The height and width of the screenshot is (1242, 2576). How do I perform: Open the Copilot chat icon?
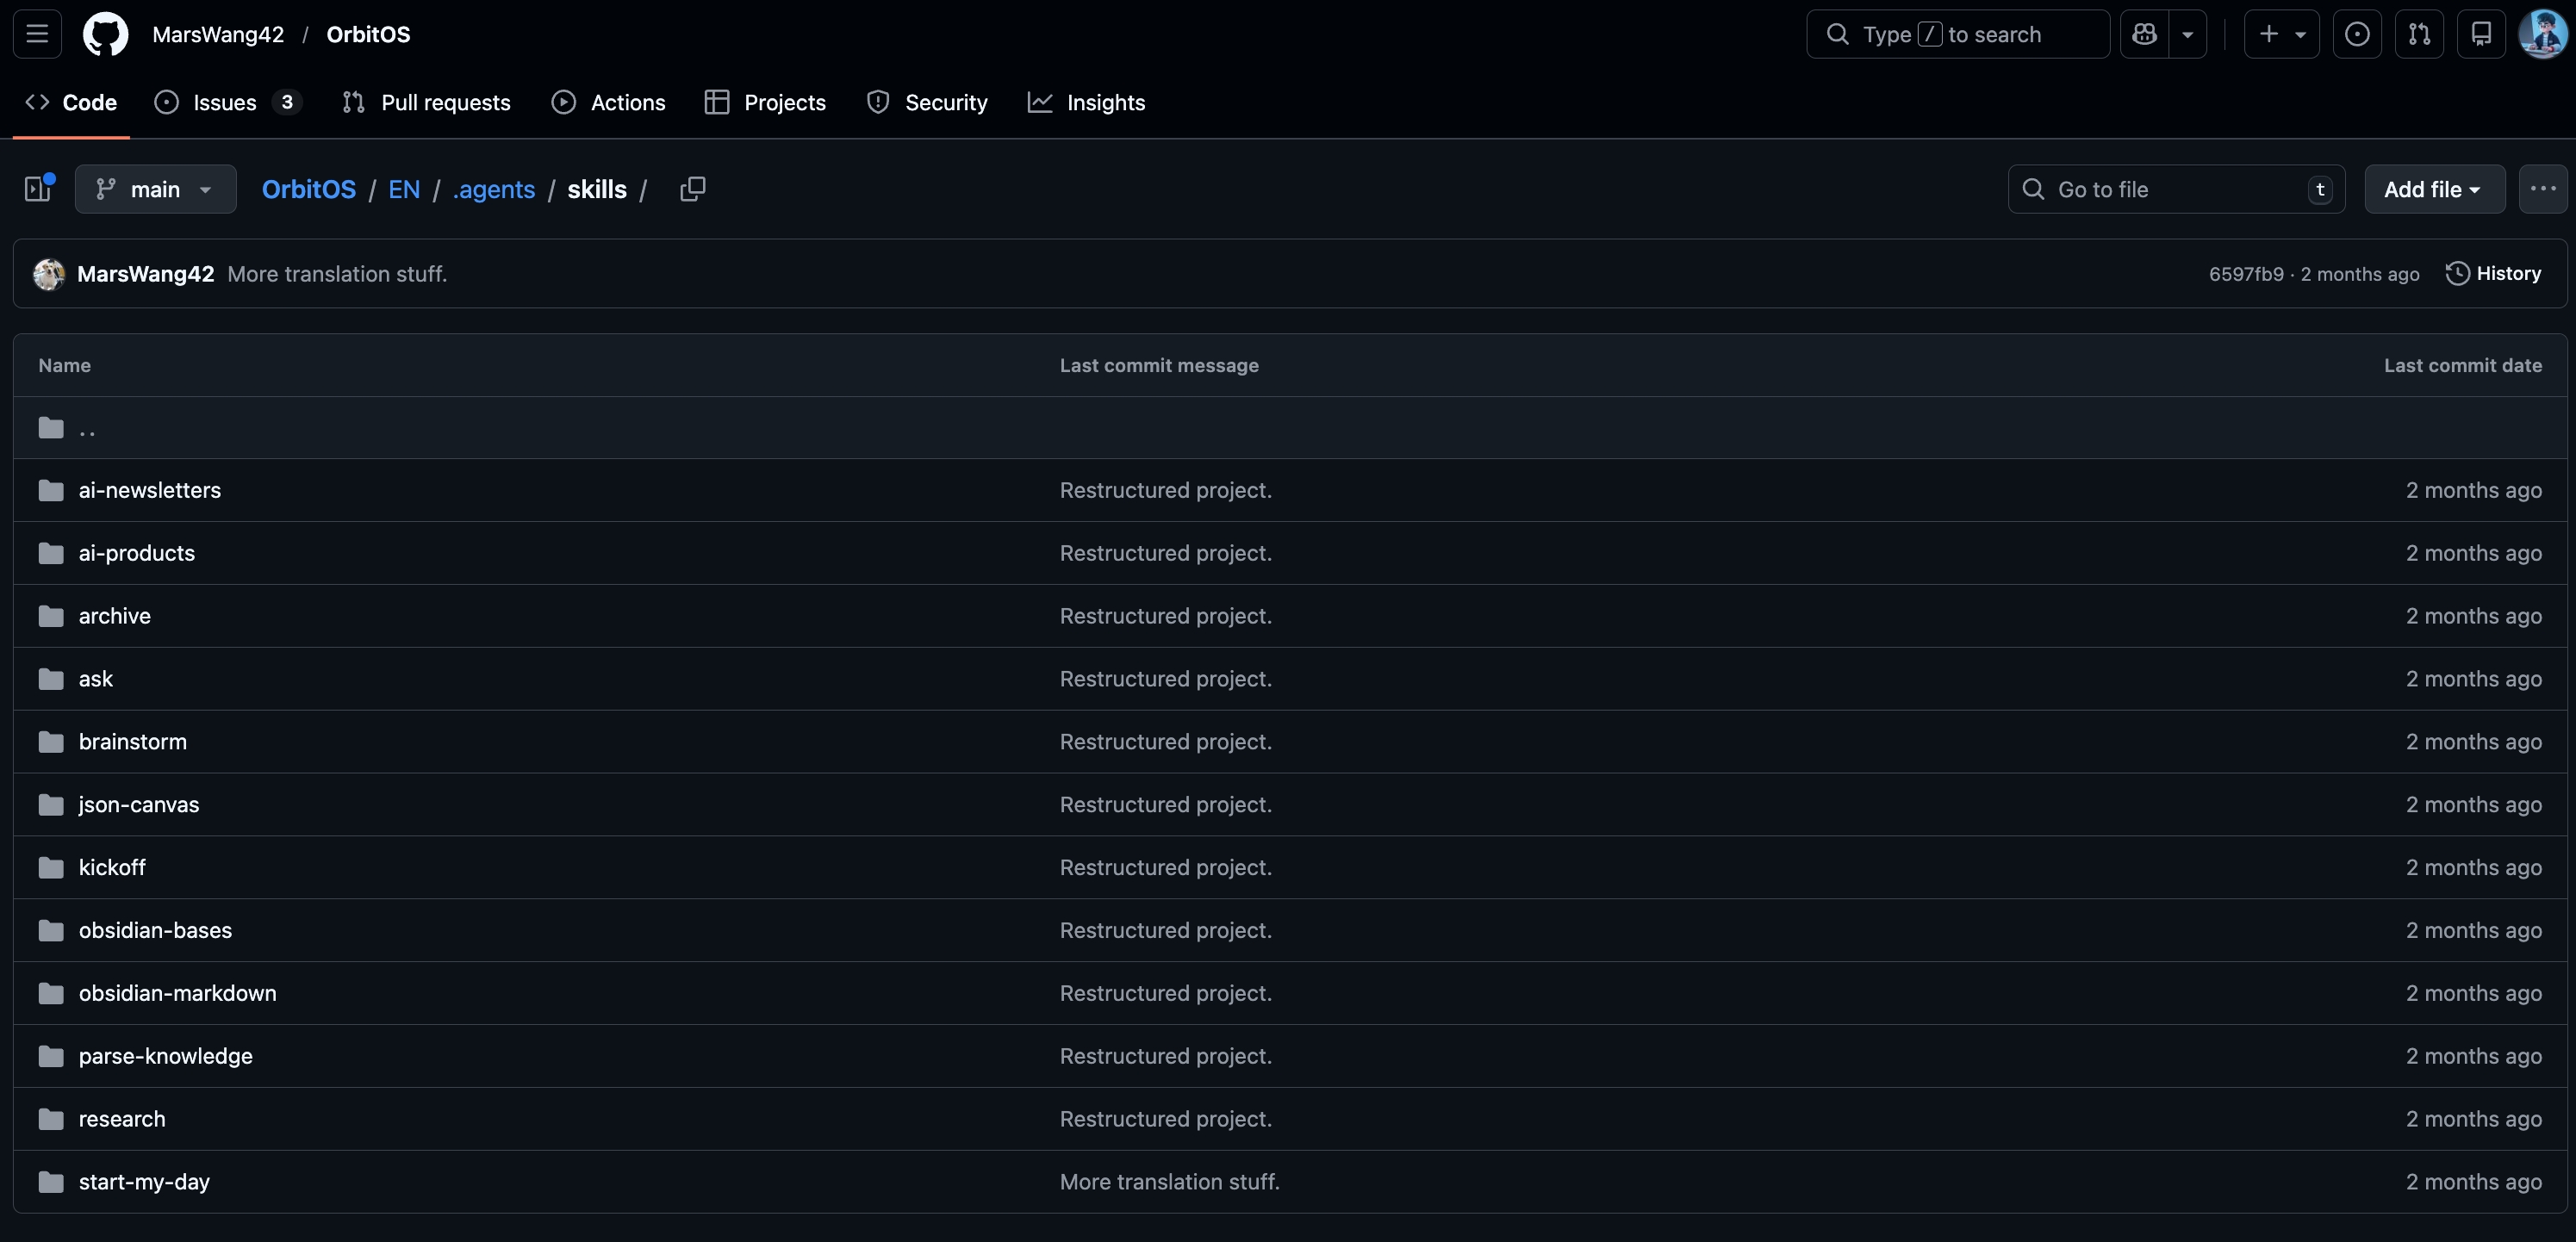pos(2144,34)
